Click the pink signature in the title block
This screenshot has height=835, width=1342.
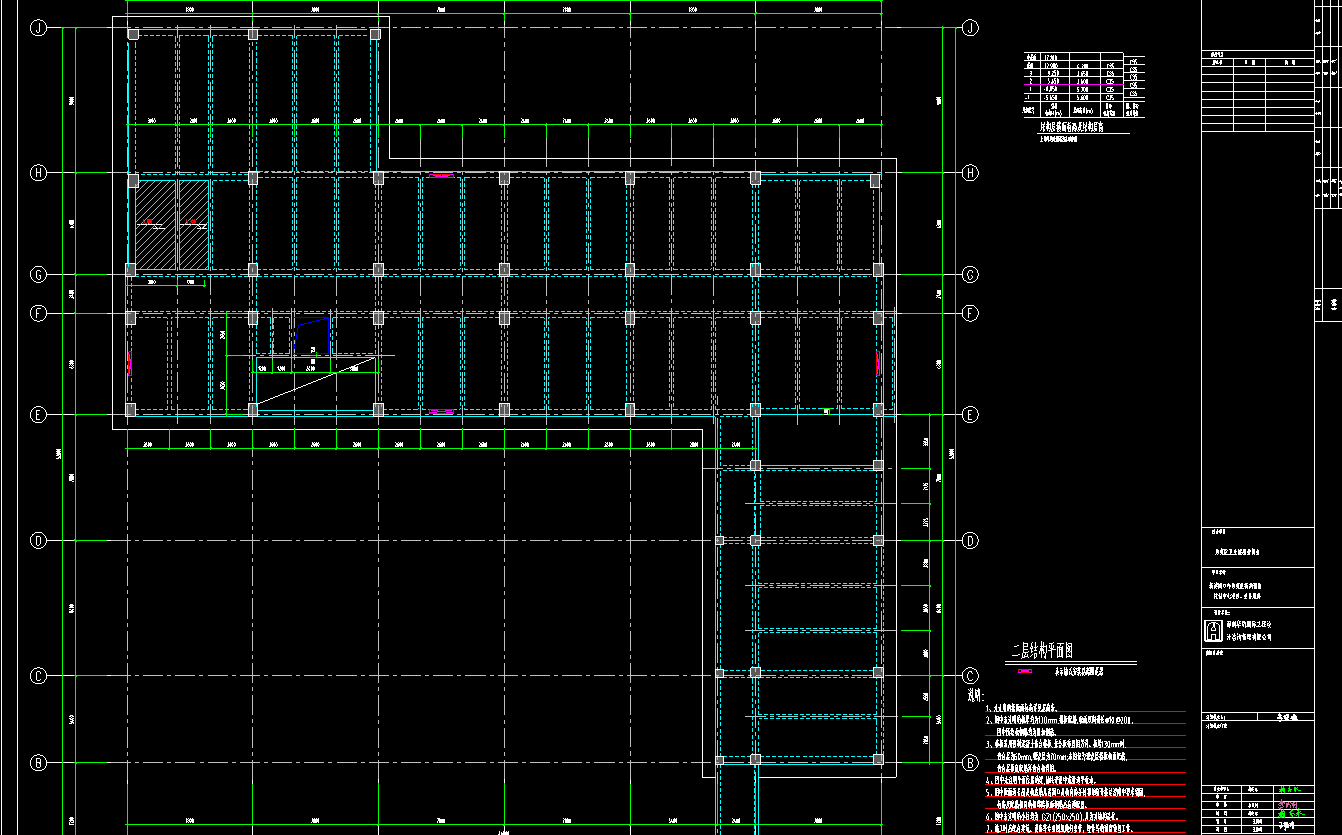click(1288, 803)
